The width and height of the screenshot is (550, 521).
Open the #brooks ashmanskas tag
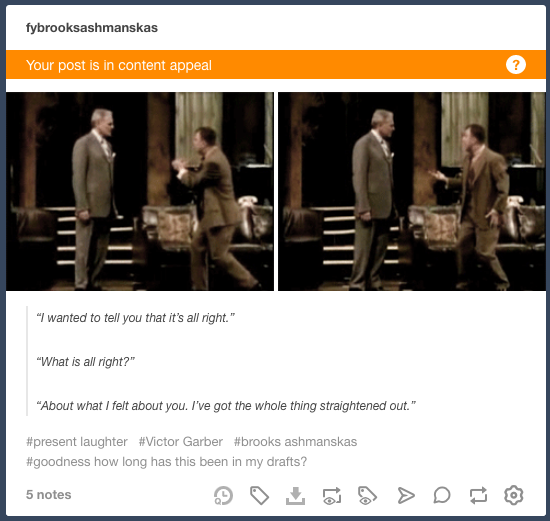pyautogui.click(x=295, y=442)
